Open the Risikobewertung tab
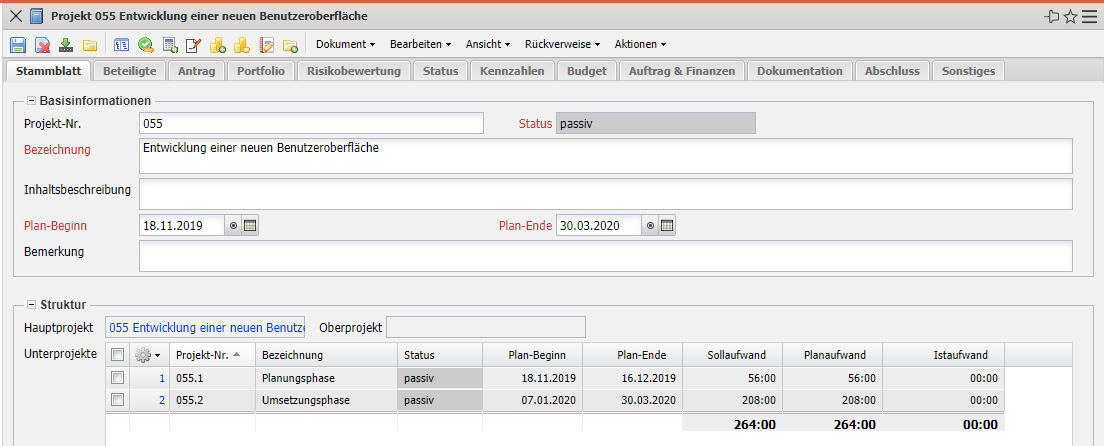The image size is (1104, 446). coord(353,71)
